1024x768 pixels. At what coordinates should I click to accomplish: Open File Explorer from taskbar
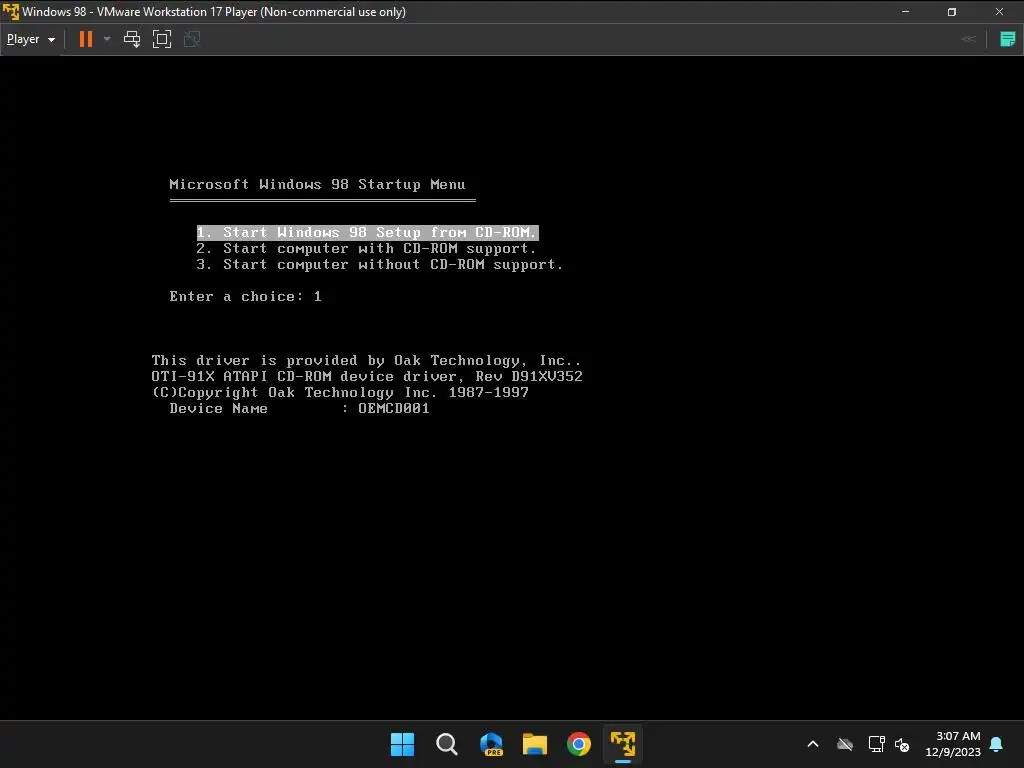(535, 744)
